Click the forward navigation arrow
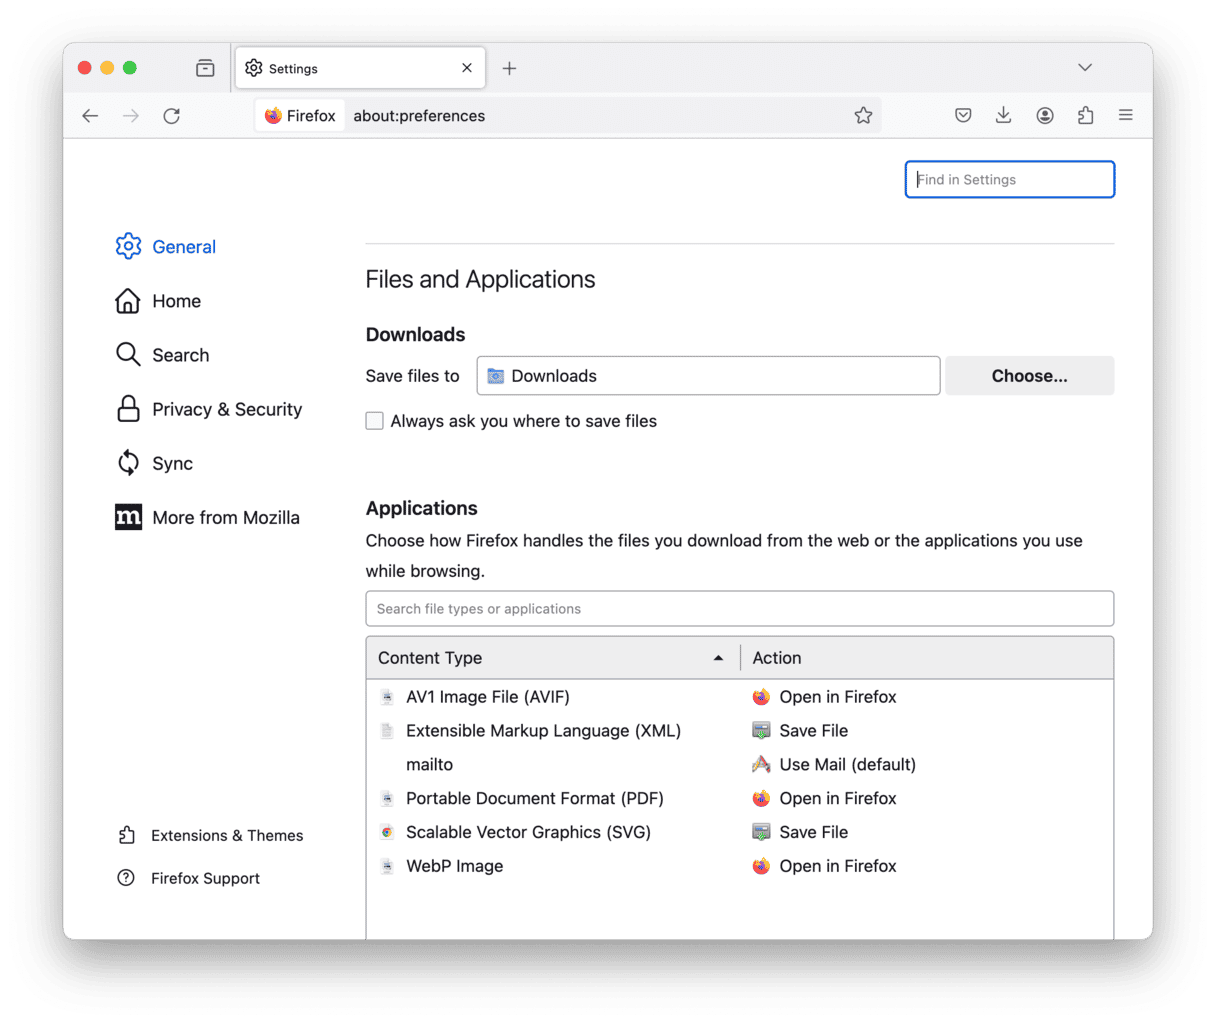This screenshot has width=1216, height=1023. 131,116
